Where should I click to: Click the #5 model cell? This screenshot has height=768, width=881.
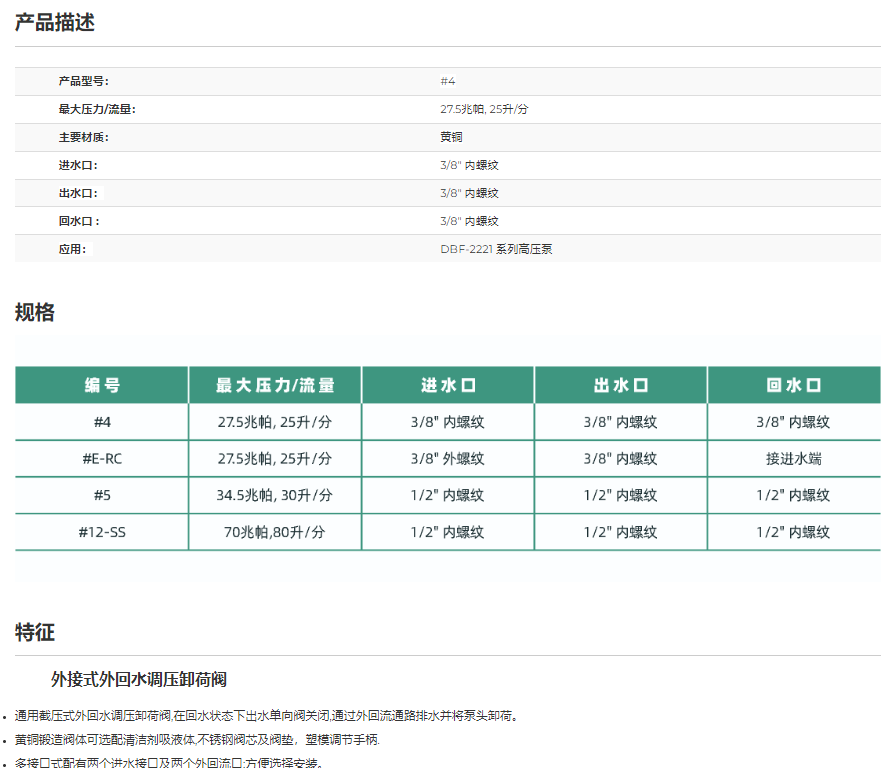(x=102, y=496)
